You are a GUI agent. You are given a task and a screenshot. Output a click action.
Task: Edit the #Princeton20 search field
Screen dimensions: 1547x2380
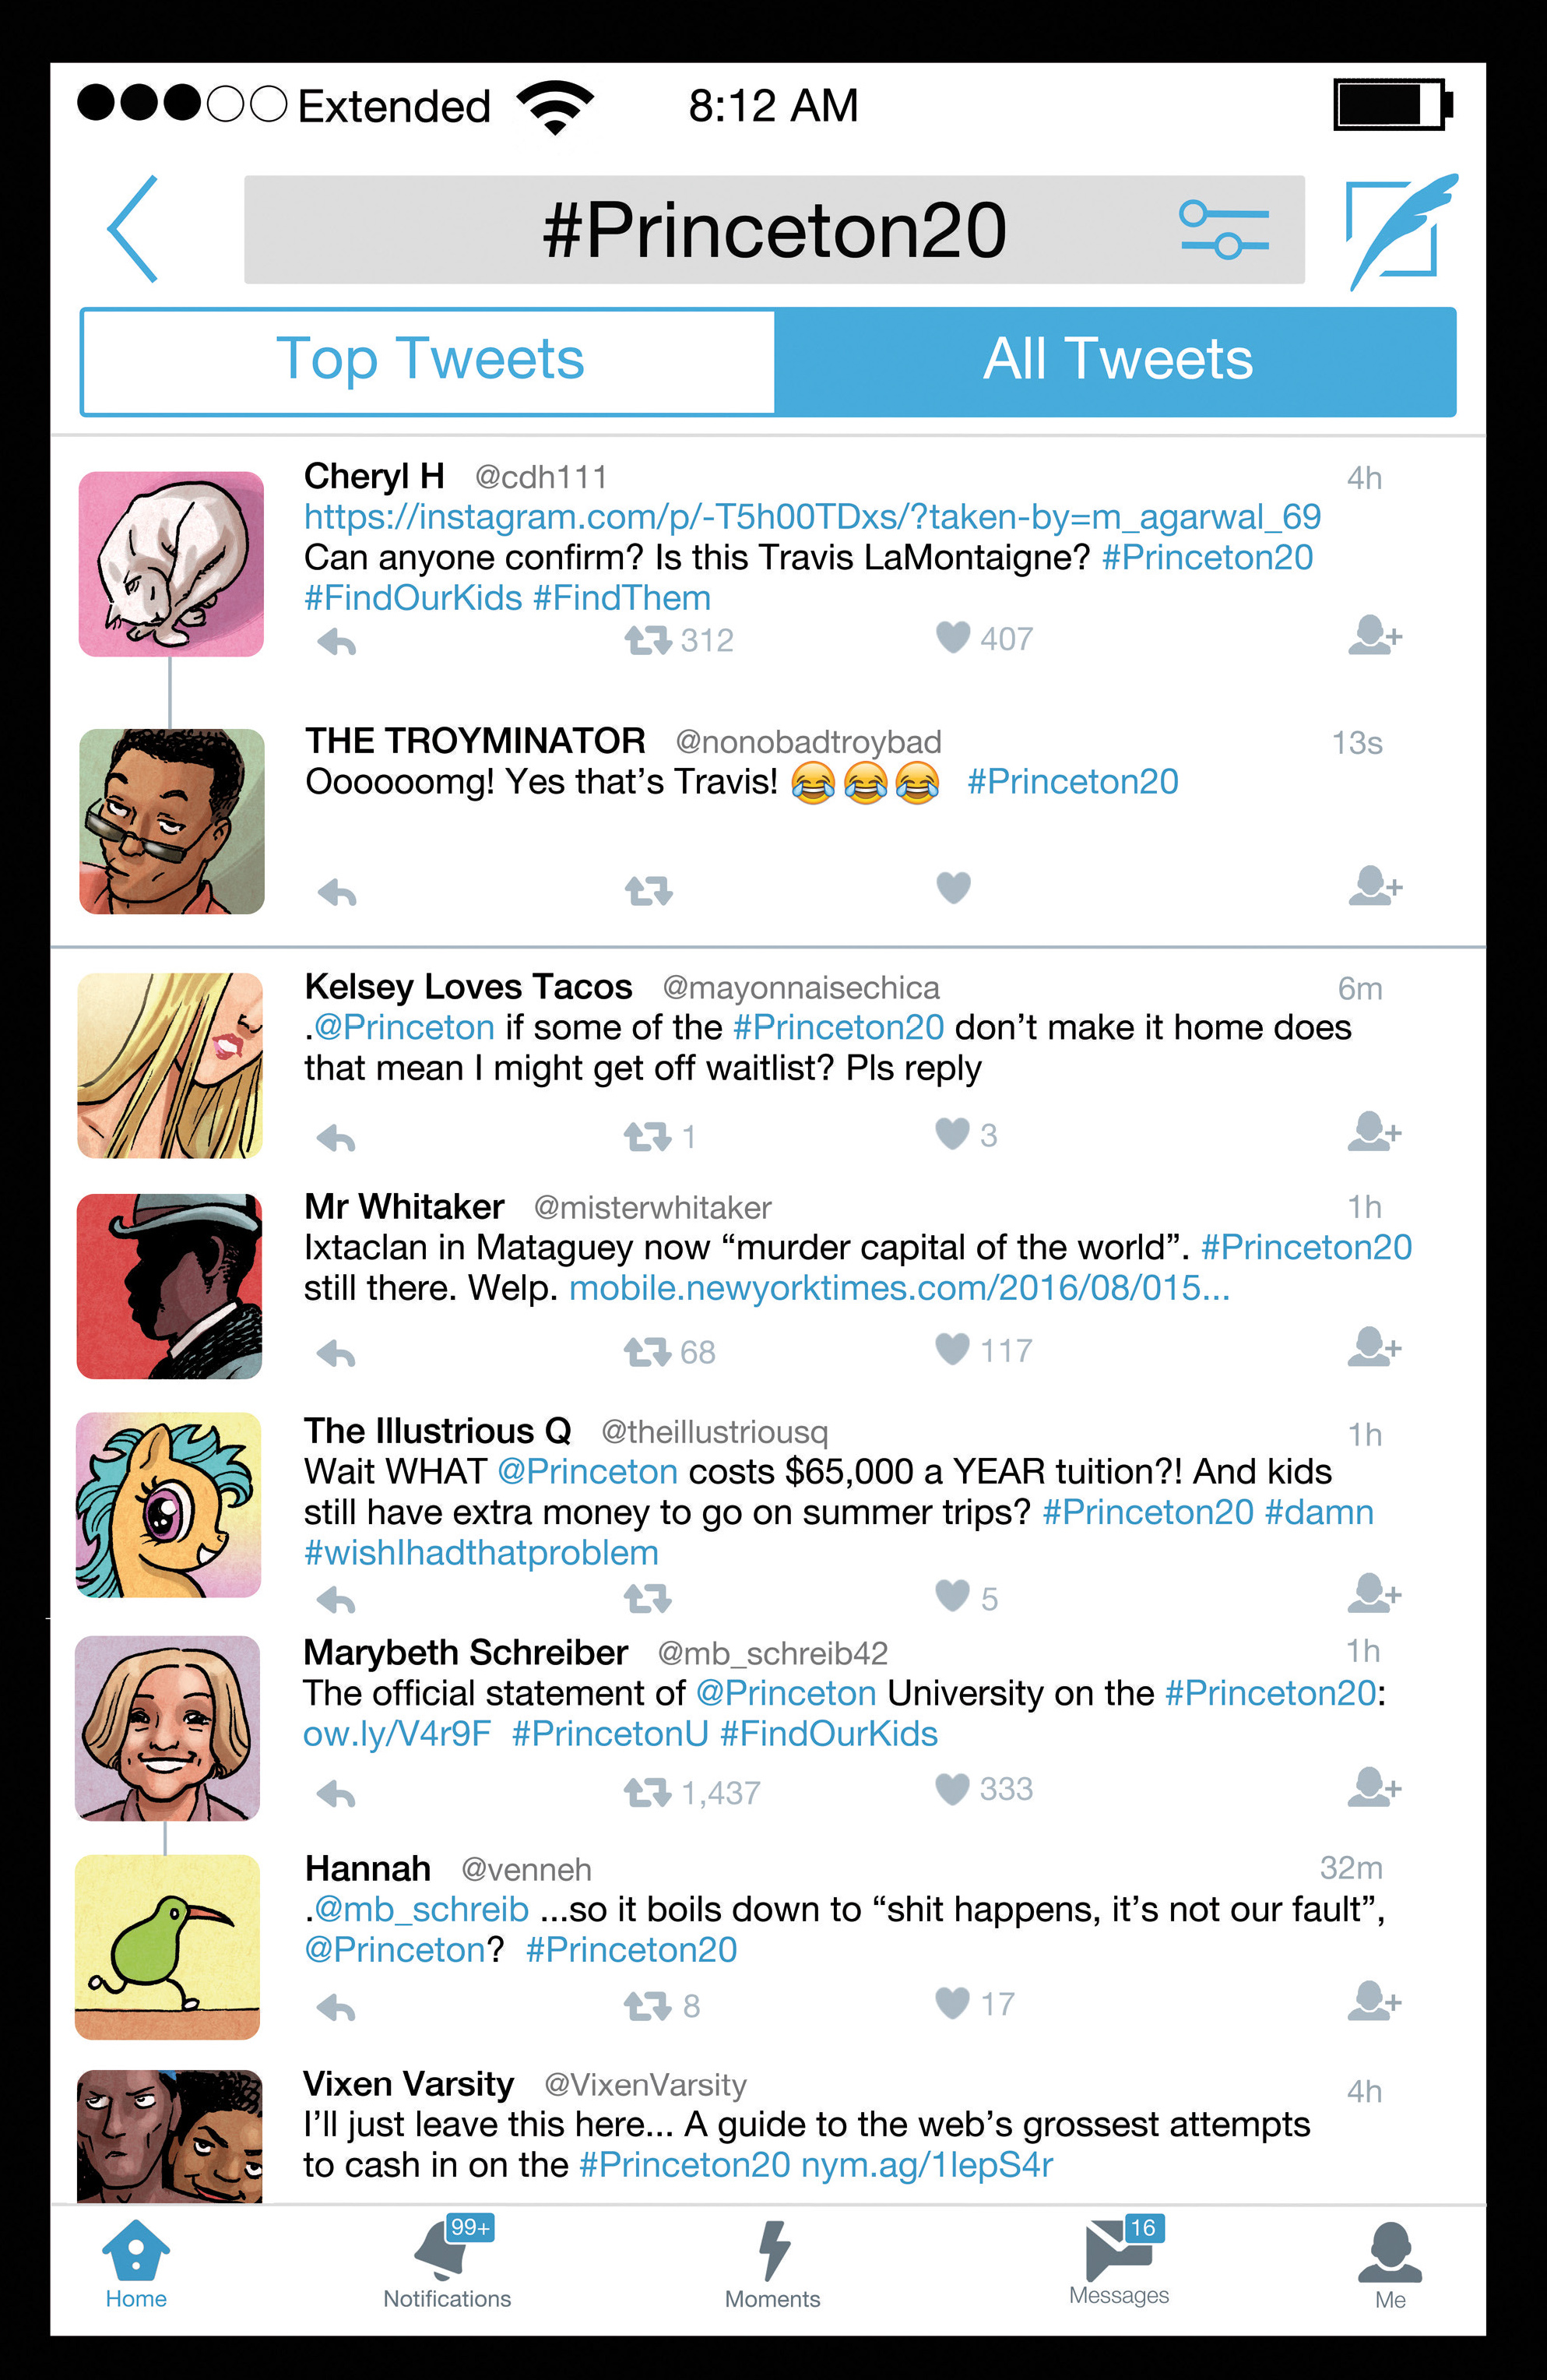(x=774, y=229)
